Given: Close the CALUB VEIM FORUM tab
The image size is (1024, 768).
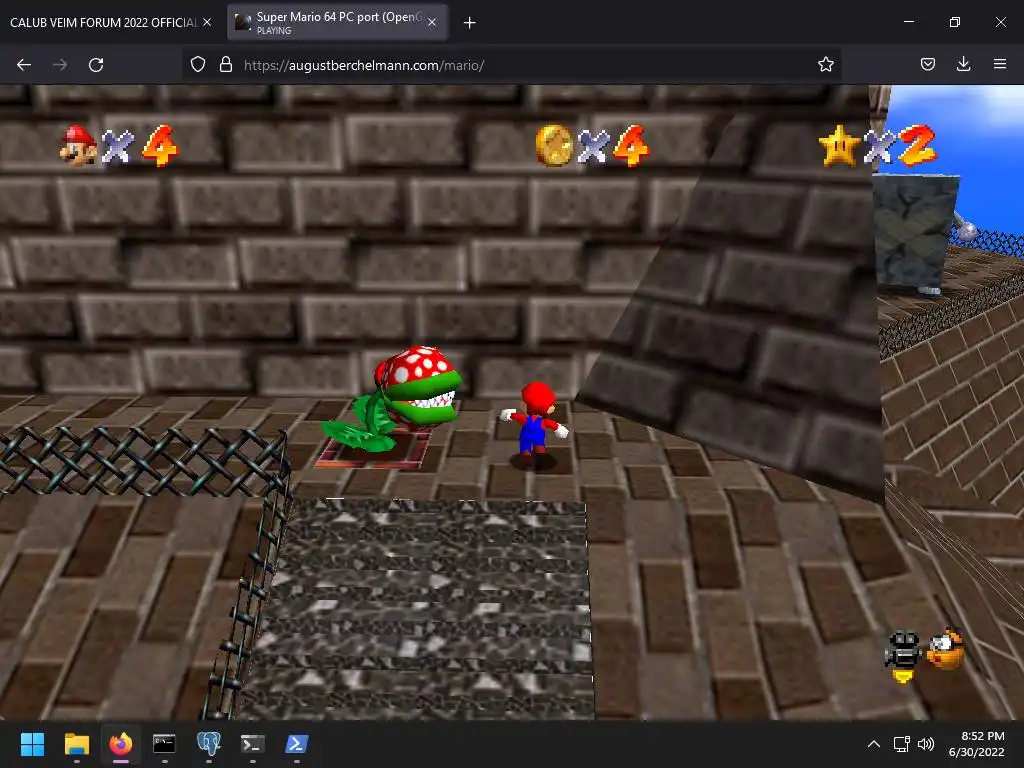Looking at the screenshot, I should pyautogui.click(x=206, y=22).
